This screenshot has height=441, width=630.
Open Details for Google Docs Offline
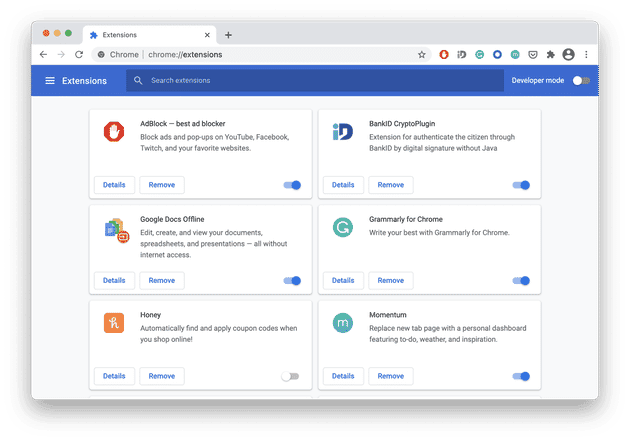(x=114, y=280)
